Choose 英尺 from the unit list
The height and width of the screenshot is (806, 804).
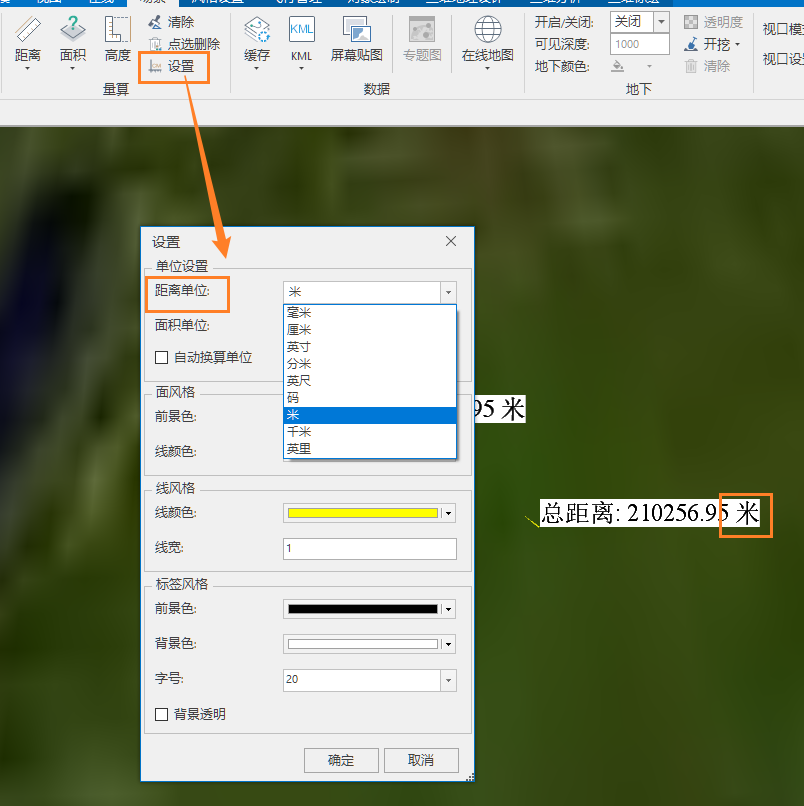(x=370, y=381)
